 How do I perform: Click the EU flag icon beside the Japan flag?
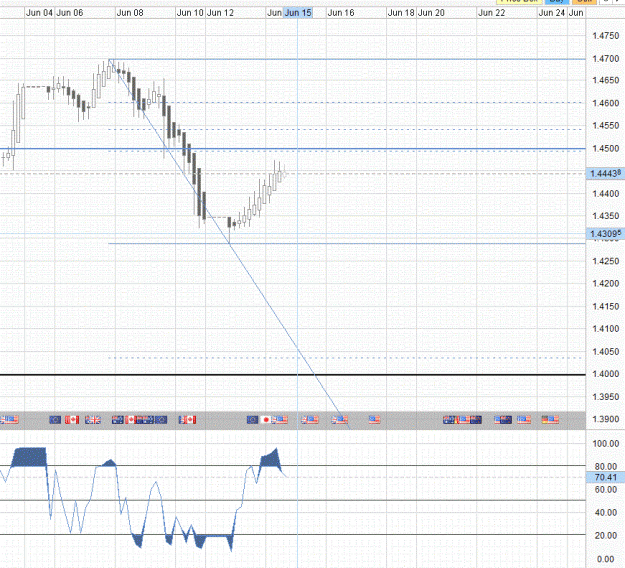pyautogui.click(x=253, y=420)
